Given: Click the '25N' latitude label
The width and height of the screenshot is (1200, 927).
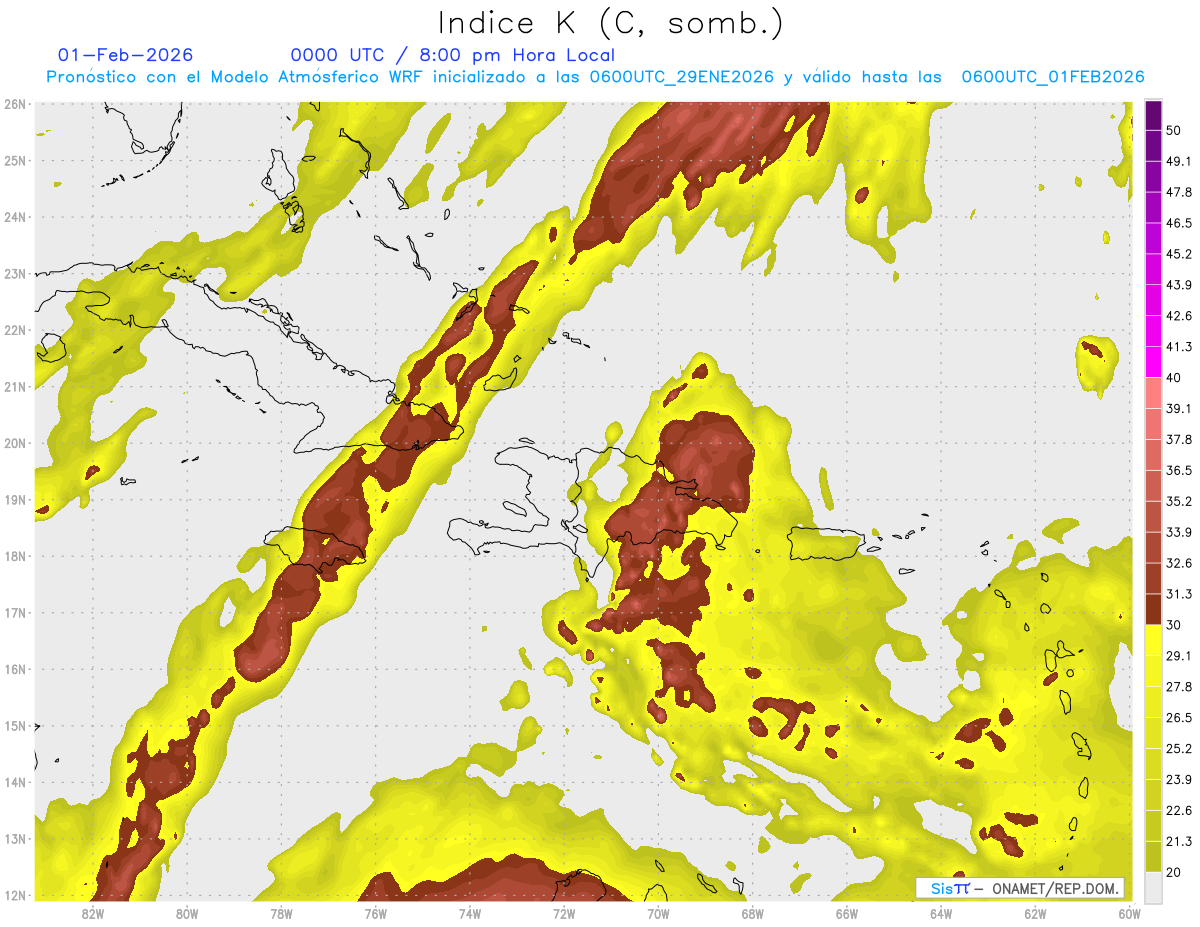Looking at the screenshot, I should click(x=15, y=161).
